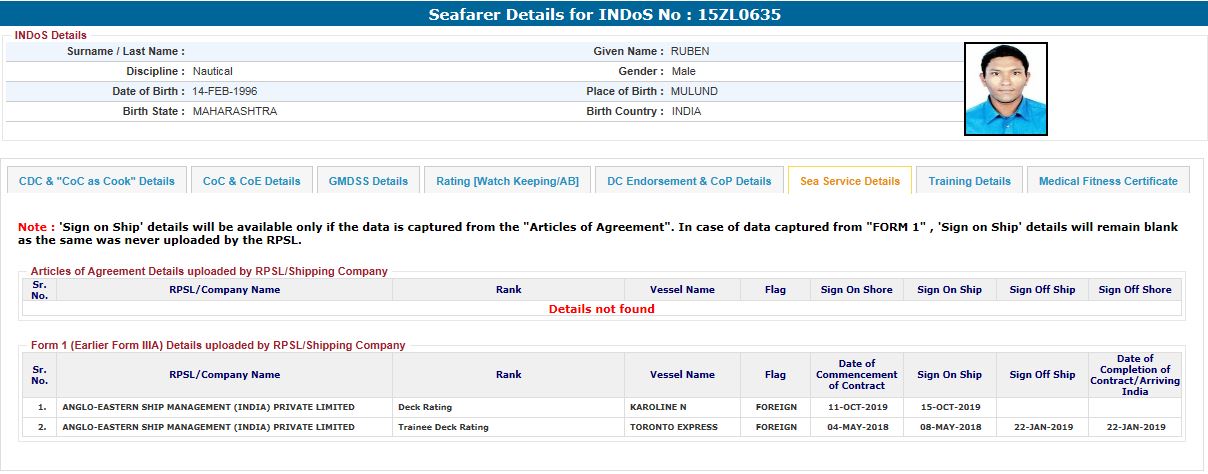Image resolution: width=1208 pixels, height=474 pixels.
Task: Click the Sign Off Ship date 22-JAN-2019
Action: pos(1042,427)
